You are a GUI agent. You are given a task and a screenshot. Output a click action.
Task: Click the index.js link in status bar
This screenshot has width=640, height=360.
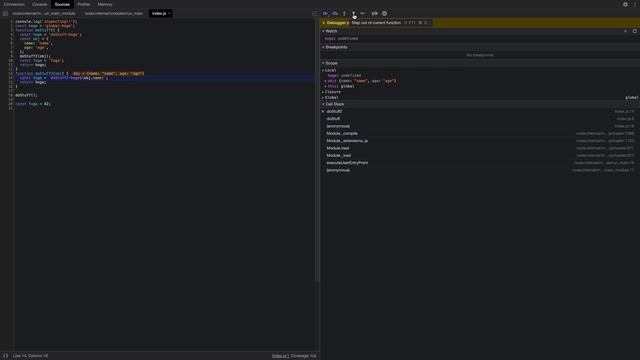pyautogui.click(x=280, y=356)
